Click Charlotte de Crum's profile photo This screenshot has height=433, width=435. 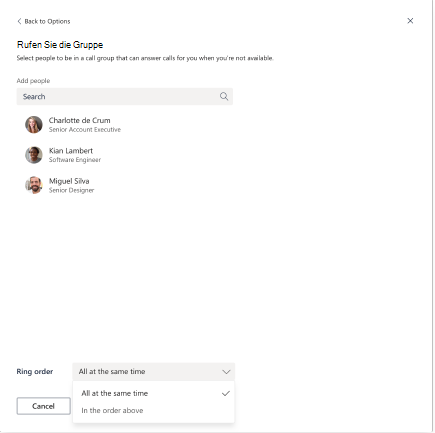34,125
